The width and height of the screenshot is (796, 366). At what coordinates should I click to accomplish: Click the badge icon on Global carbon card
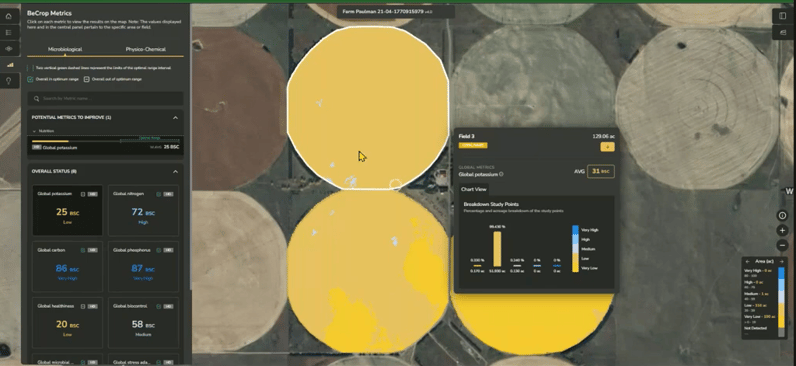click(92, 250)
